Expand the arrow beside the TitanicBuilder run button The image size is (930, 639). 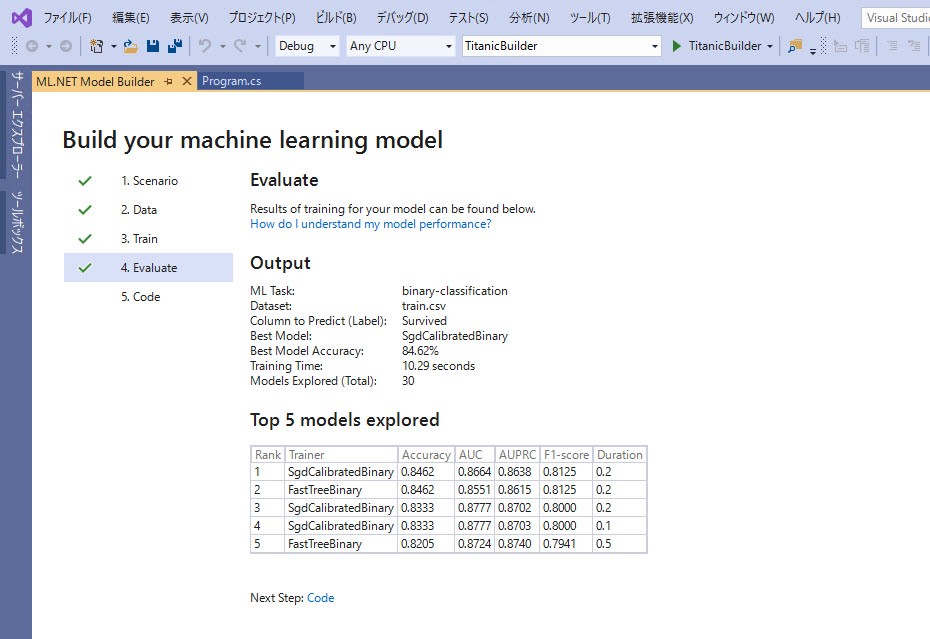[x=770, y=46]
